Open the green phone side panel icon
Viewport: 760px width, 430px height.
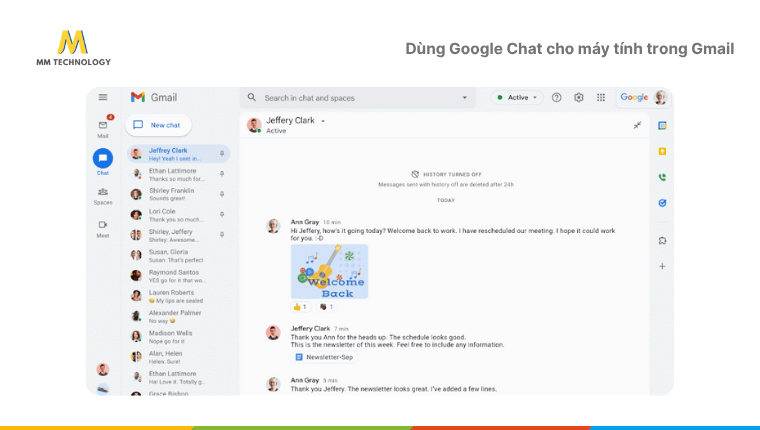click(662, 177)
